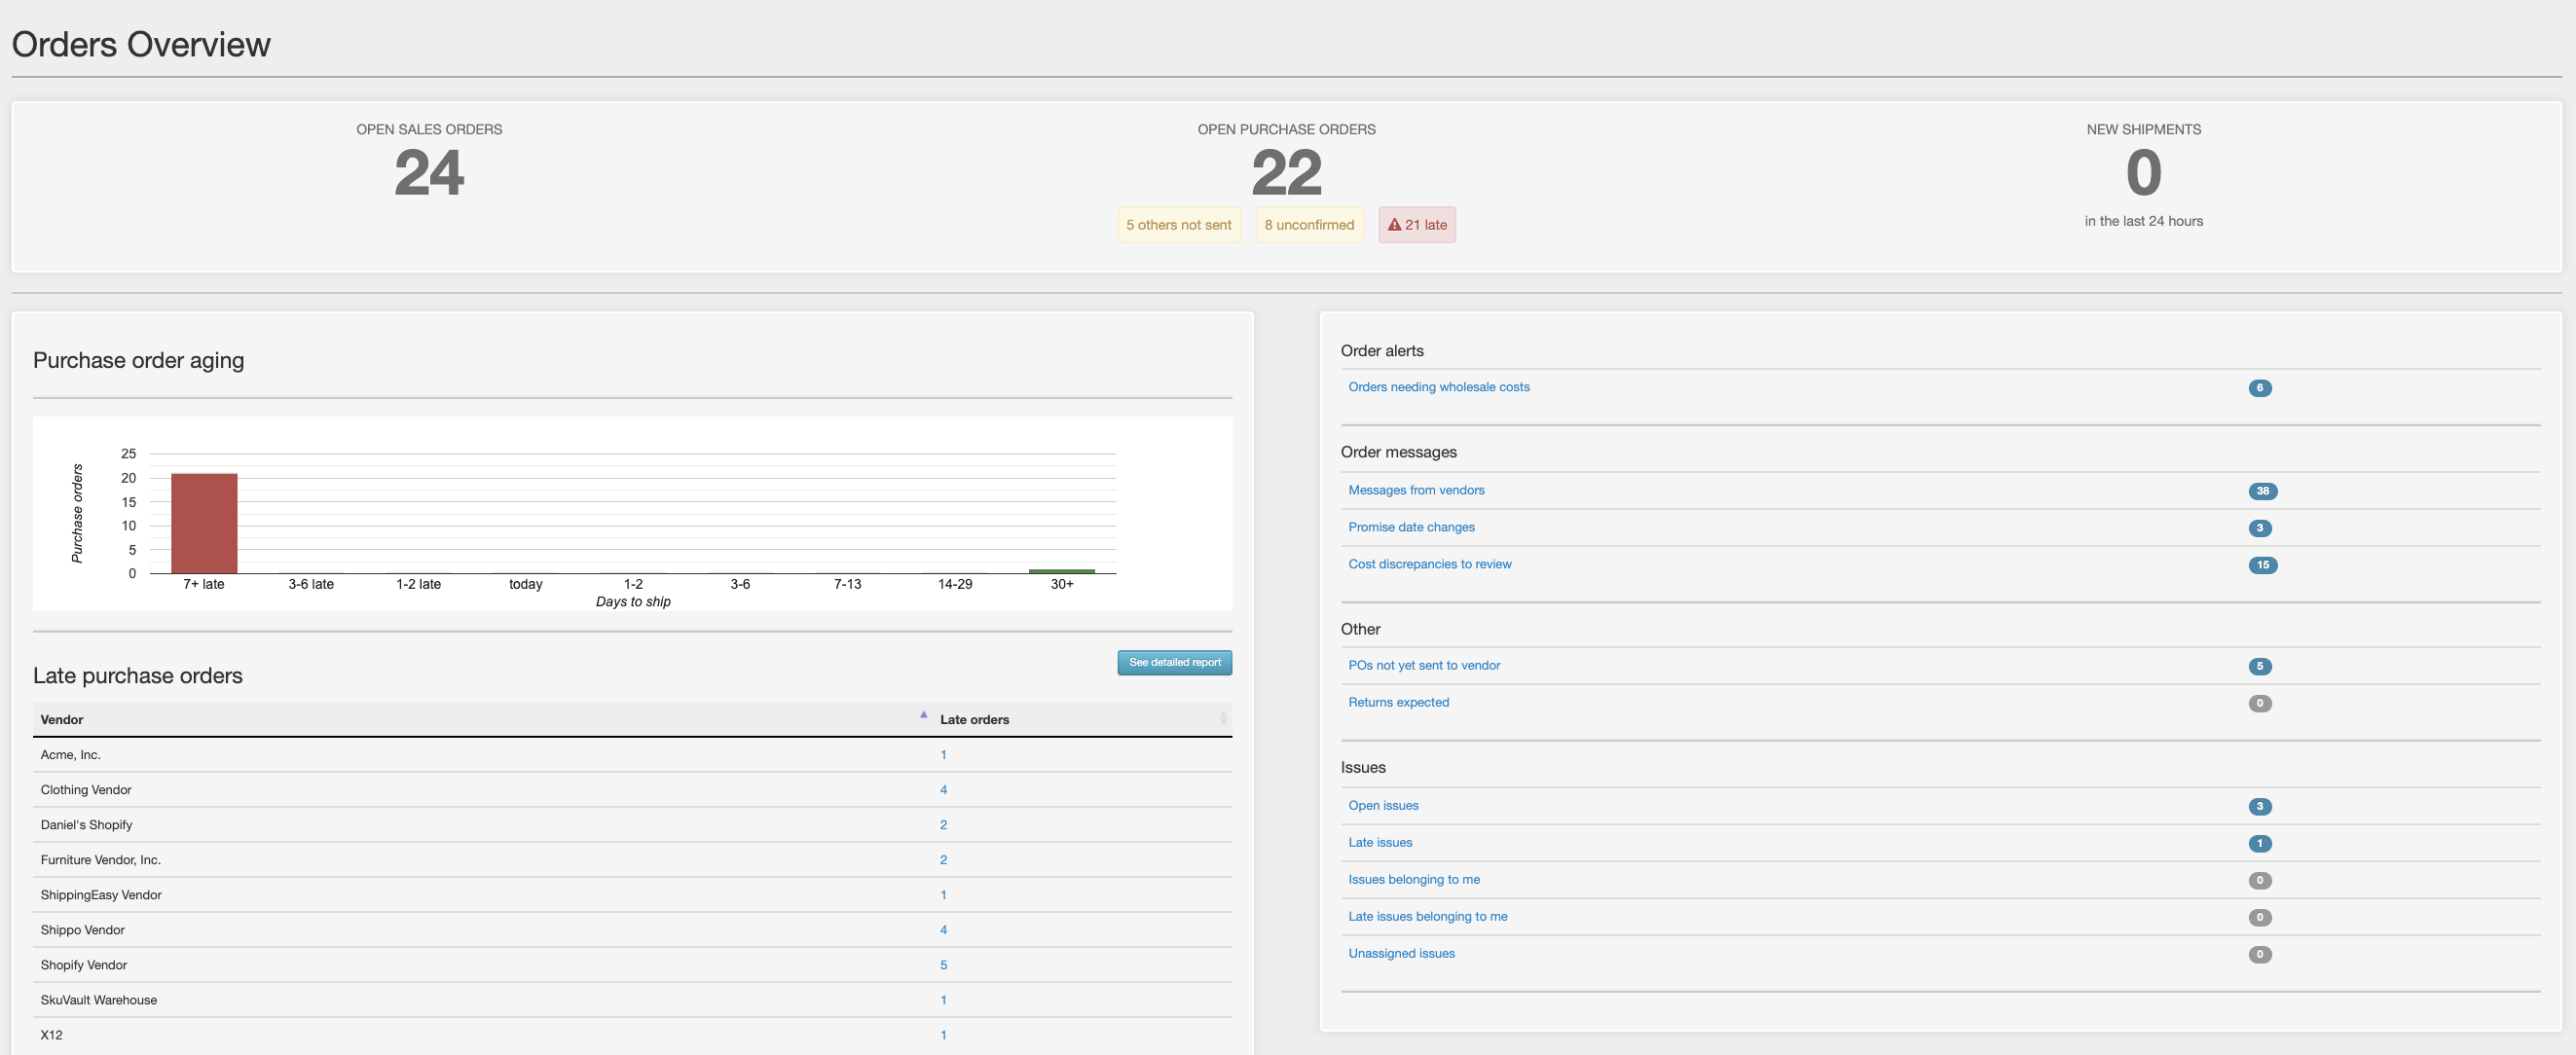2576x1055 pixels.
Task: Open SkuVault Warehouse late orders count
Action: [x=943, y=1000]
